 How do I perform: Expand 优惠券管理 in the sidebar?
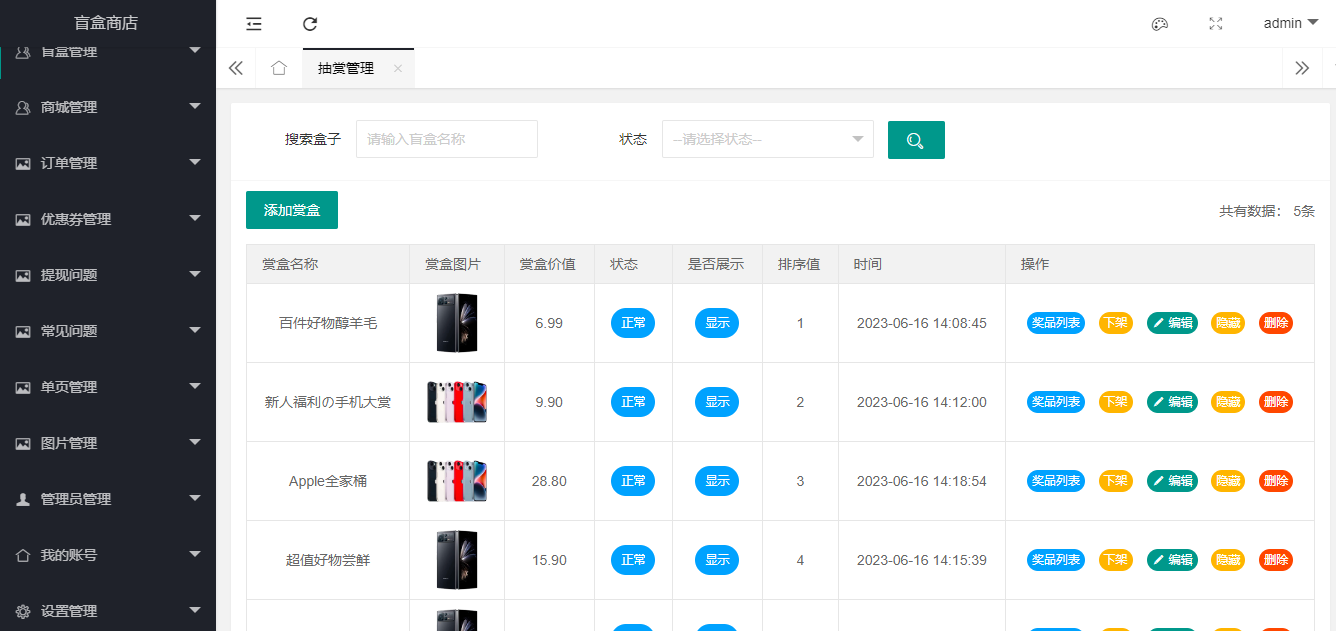[x=108, y=219]
